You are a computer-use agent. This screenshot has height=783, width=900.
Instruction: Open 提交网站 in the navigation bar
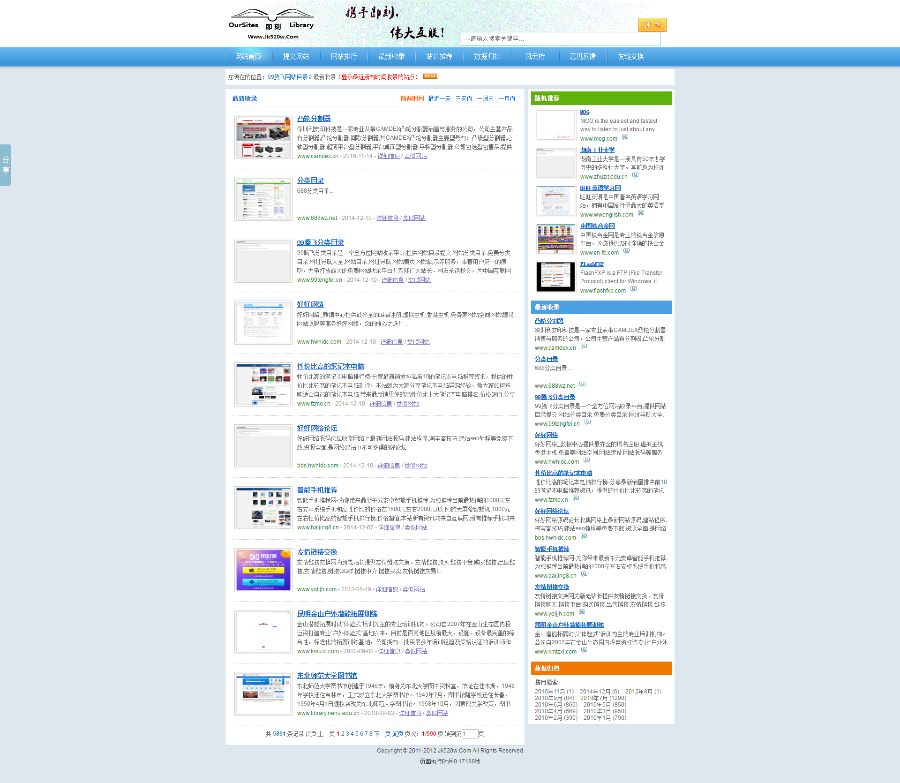296,56
